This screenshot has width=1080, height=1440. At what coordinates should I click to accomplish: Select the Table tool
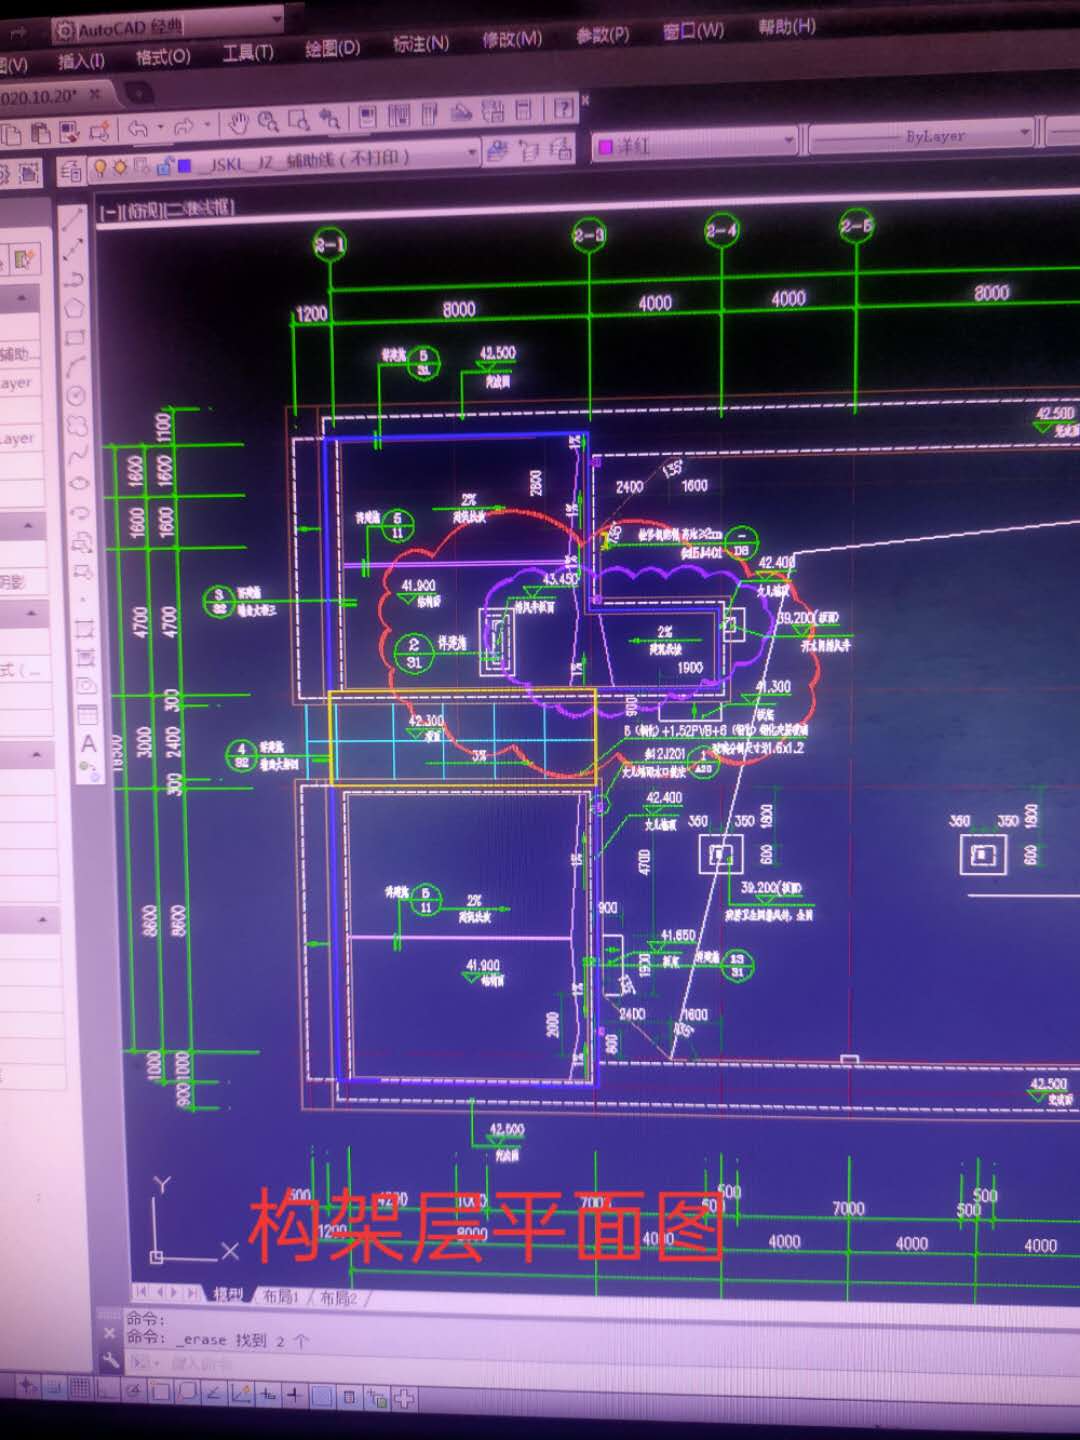coord(87,715)
